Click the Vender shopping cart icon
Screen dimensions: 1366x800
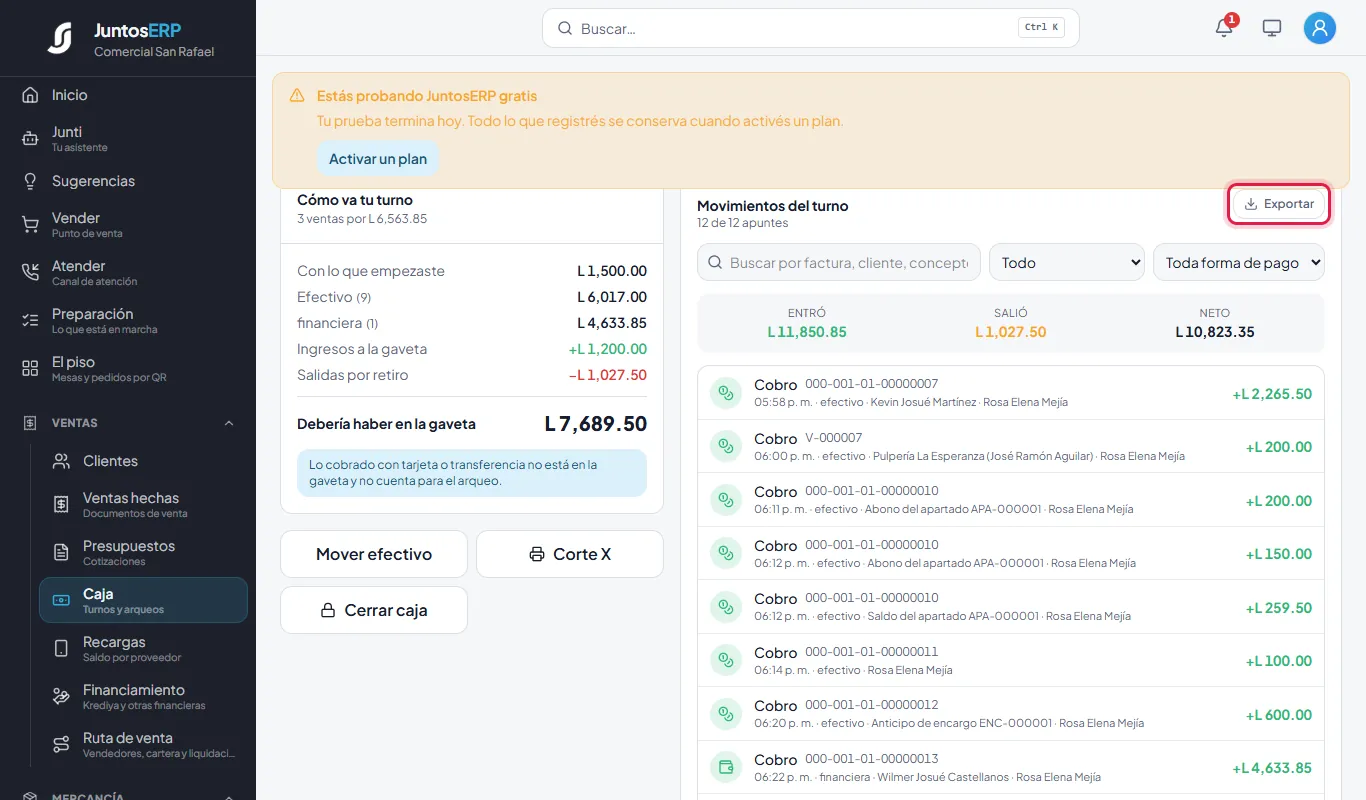tap(30, 225)
